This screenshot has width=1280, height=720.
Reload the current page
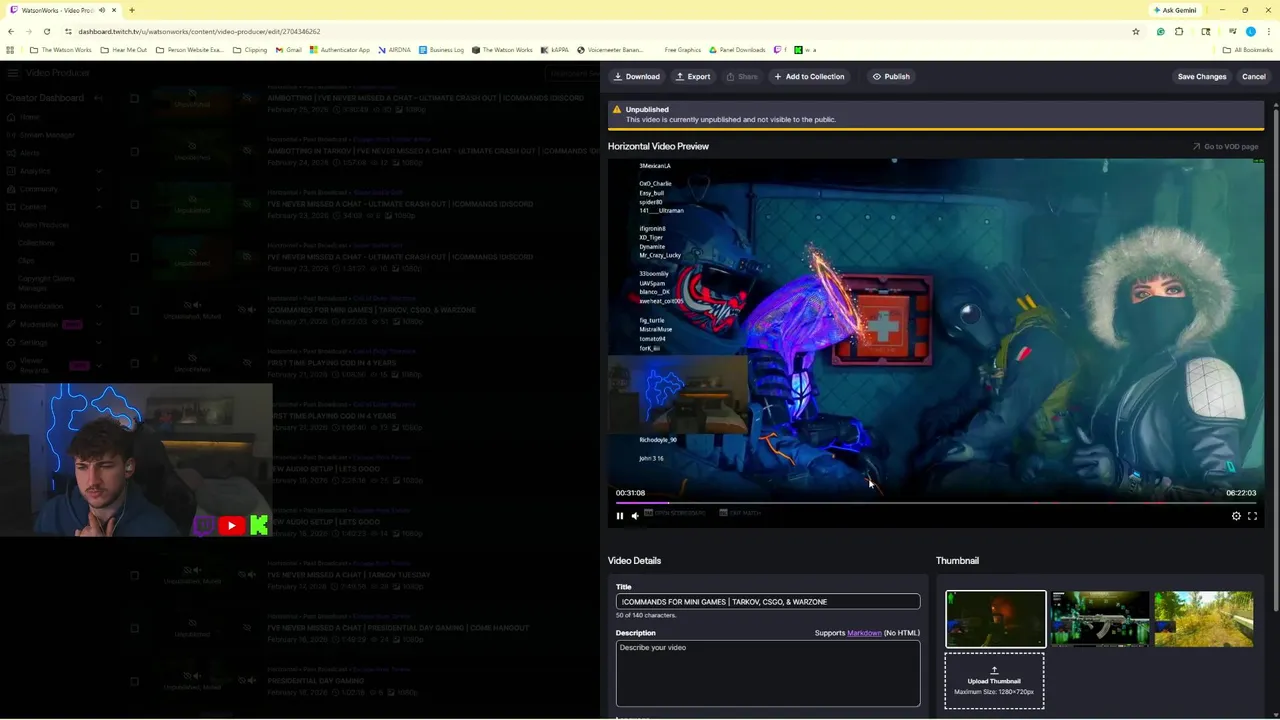[x=47, y=31]
